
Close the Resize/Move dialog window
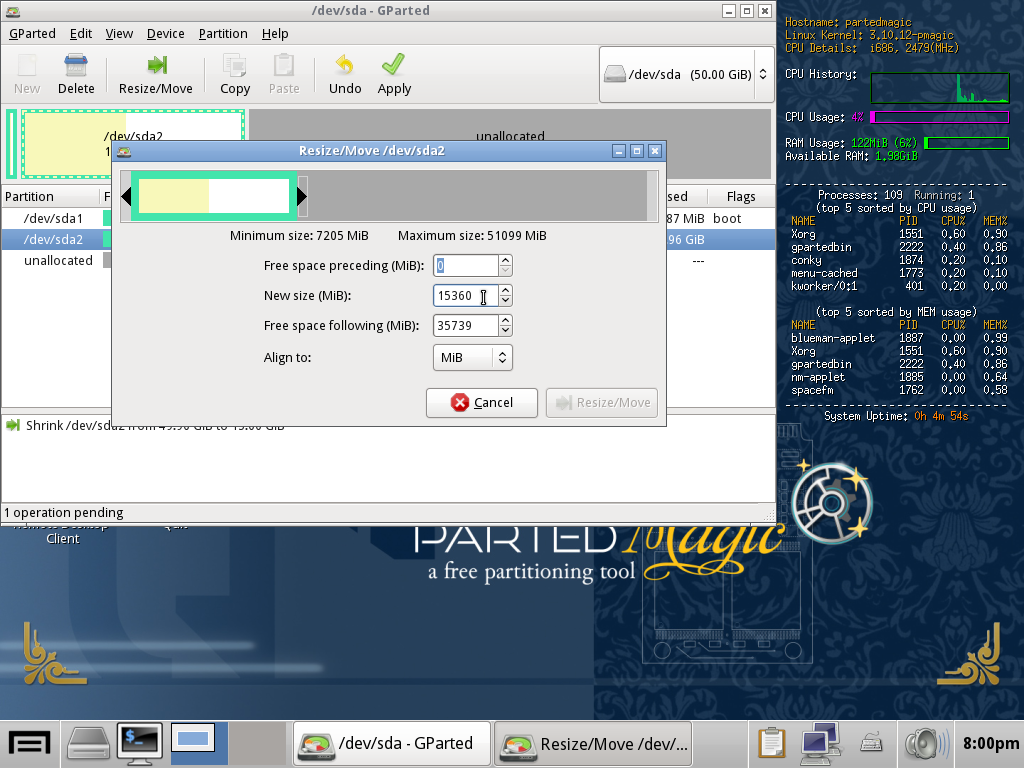click(x=655, y=151)
